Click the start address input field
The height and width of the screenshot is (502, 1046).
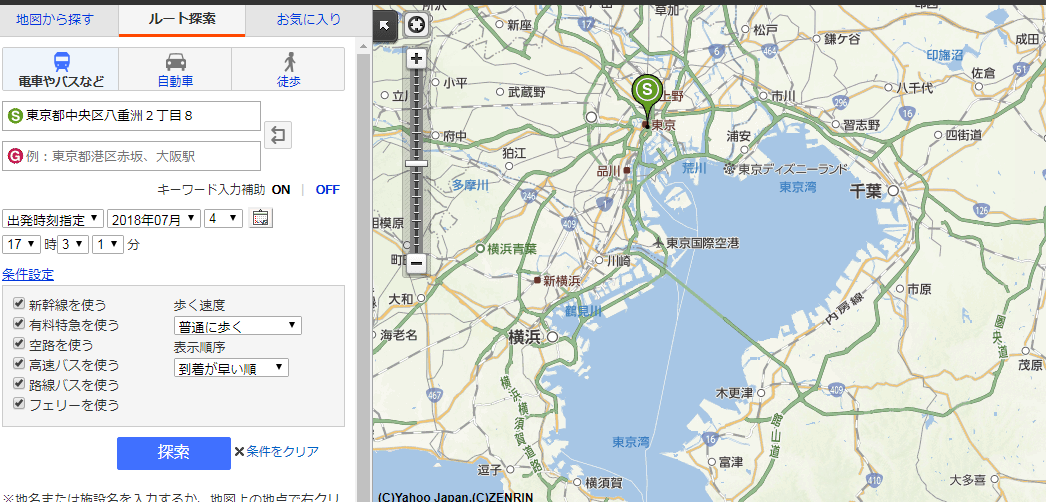pos(131,116)
